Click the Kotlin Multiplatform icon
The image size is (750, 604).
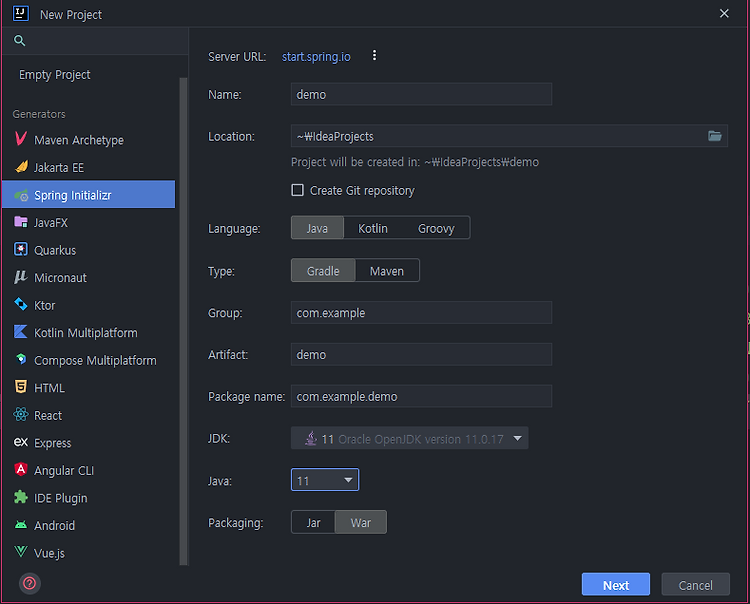[x=21, y=332]
